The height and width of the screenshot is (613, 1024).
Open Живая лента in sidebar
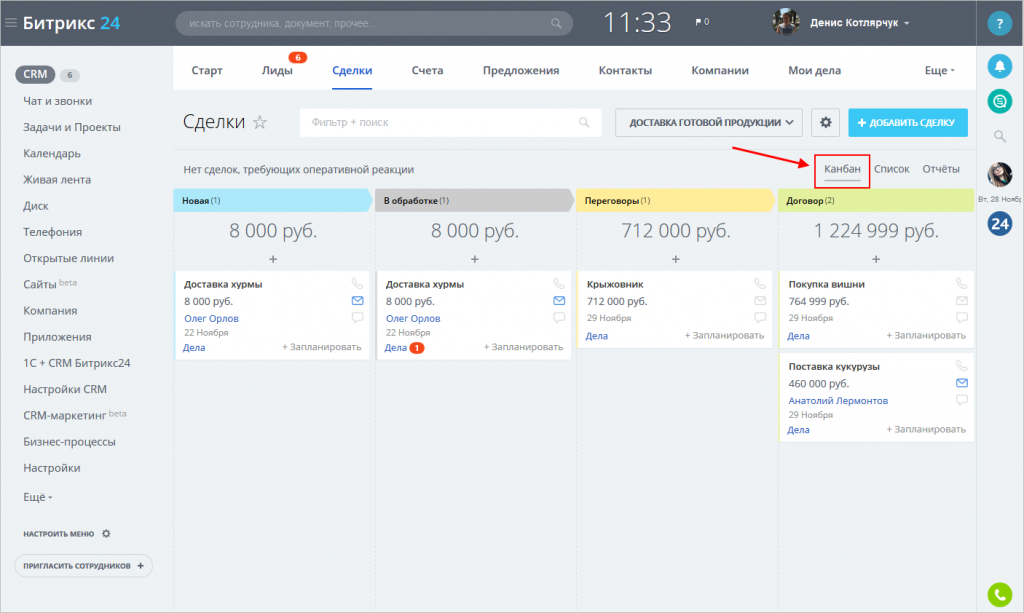tap(57, 180)
